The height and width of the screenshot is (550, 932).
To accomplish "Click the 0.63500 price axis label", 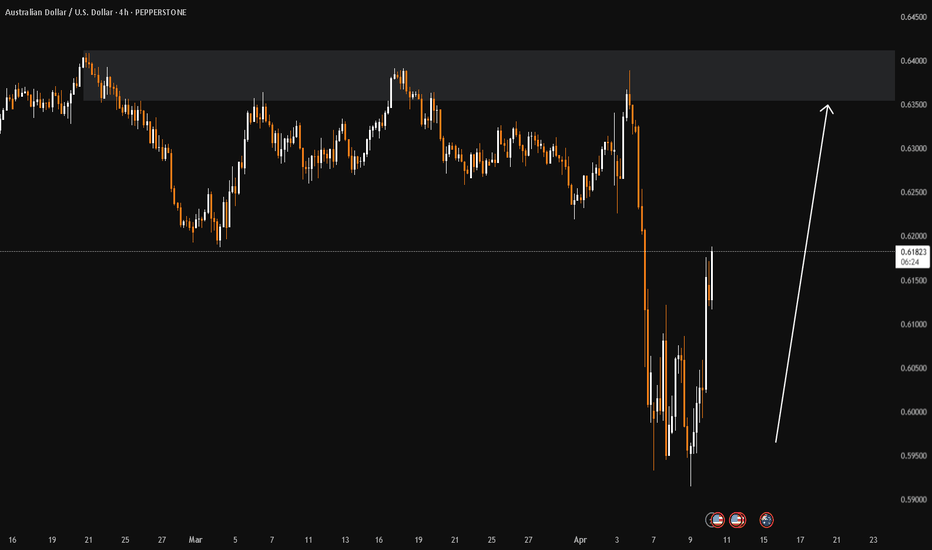I will [914, 105].
